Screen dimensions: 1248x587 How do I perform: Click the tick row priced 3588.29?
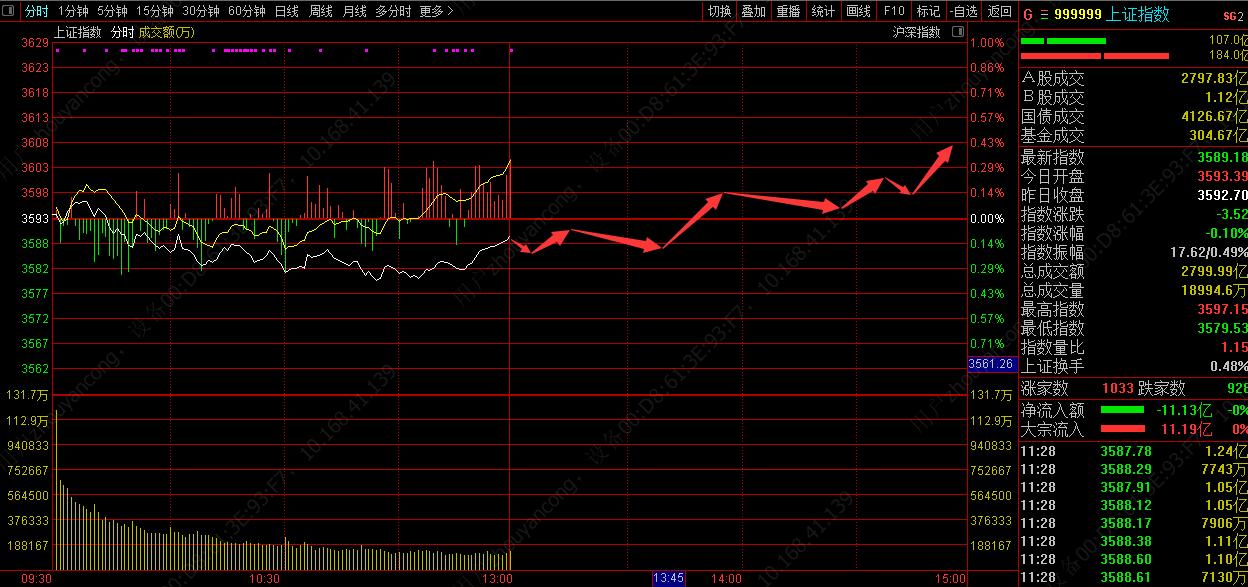point(1134,469)
